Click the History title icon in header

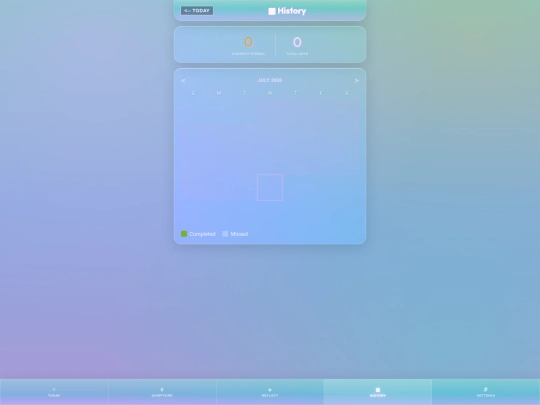(272, 11)
